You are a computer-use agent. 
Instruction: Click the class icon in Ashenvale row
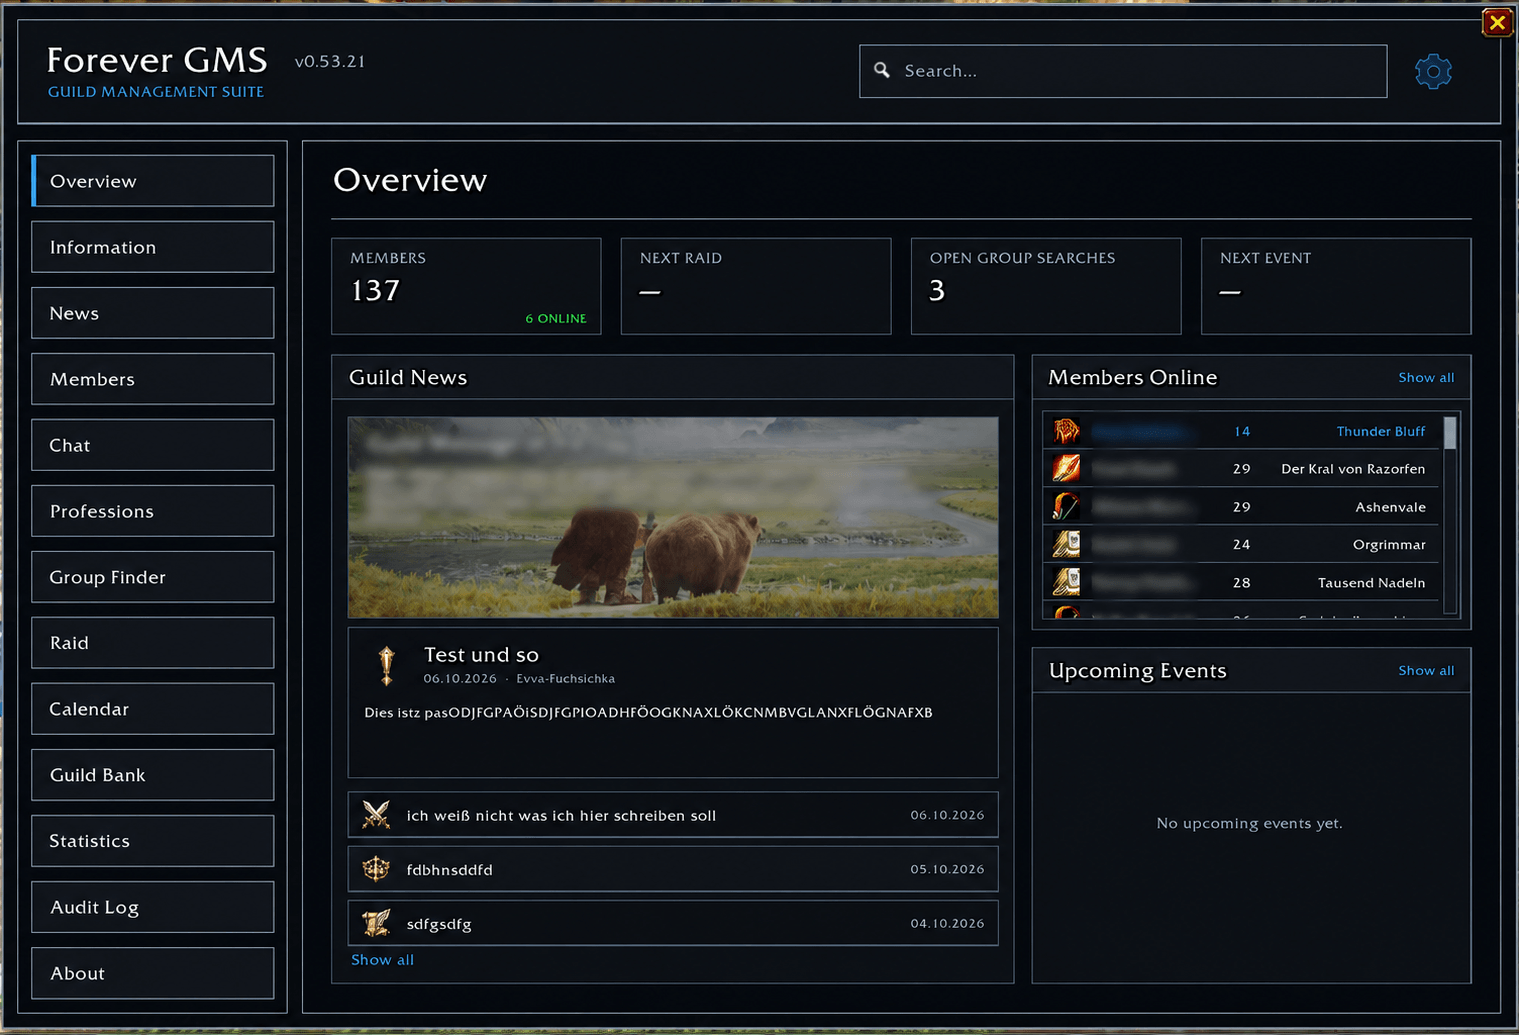coord(1066,506)
